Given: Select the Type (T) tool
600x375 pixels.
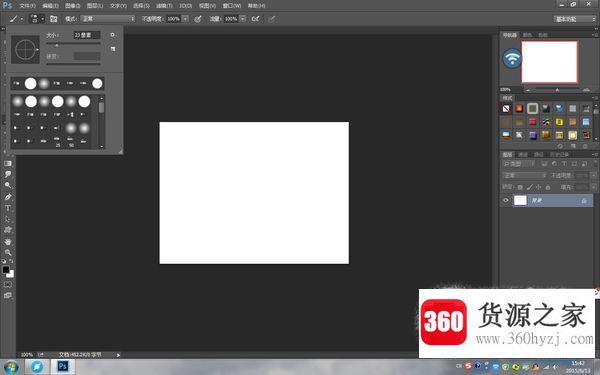Looking at the screenshot, I should pyautogui.click(x=8, y=208).
